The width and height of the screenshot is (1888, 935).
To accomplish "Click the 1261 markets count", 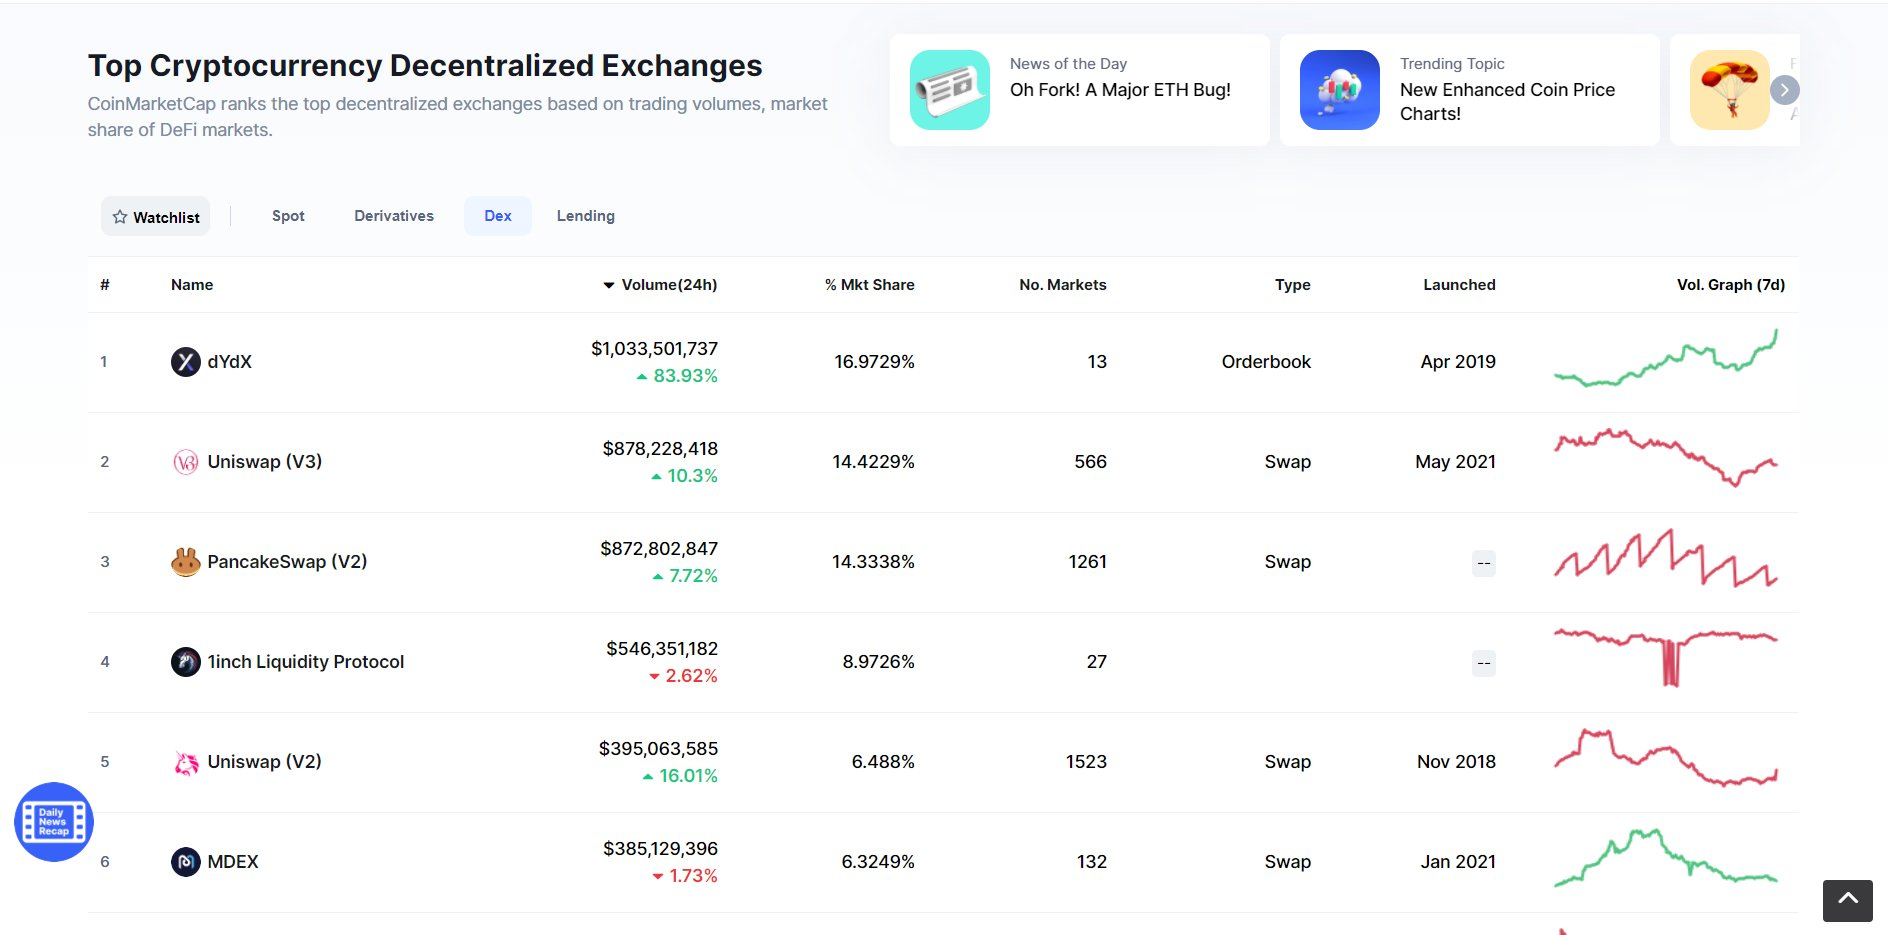I will 1088,562.
